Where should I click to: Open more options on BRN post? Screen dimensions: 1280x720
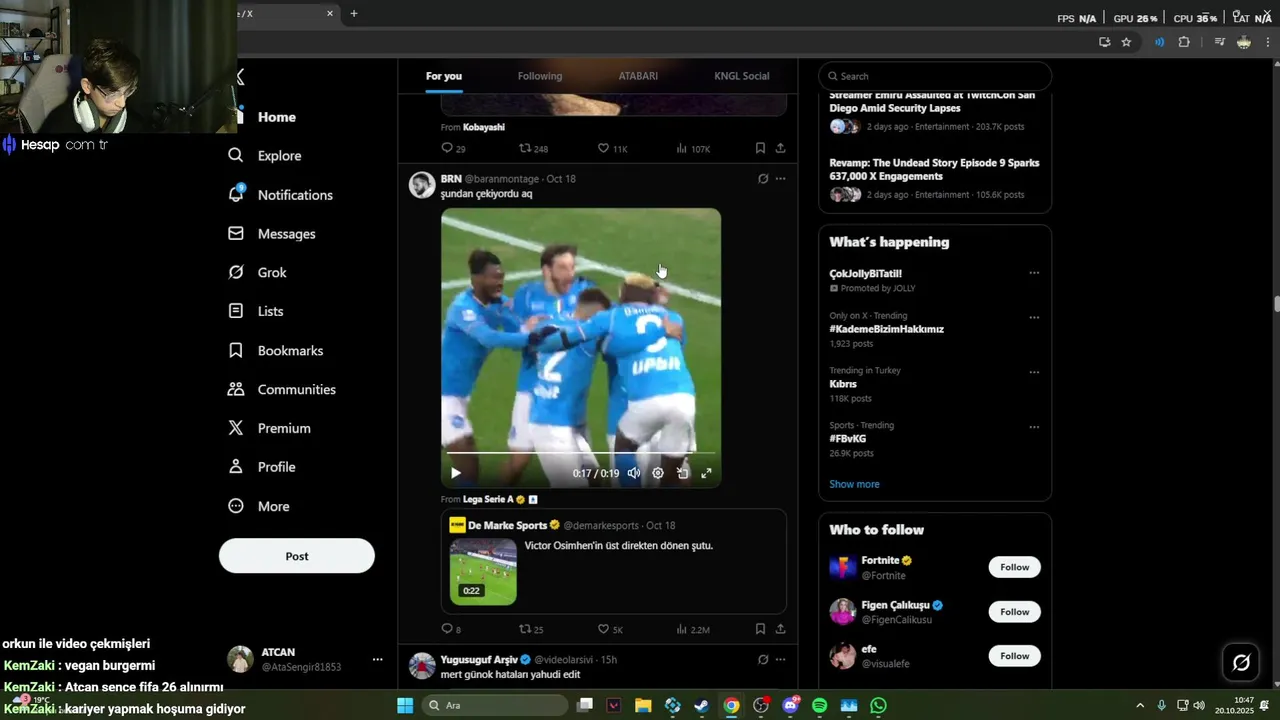point(781,179)
